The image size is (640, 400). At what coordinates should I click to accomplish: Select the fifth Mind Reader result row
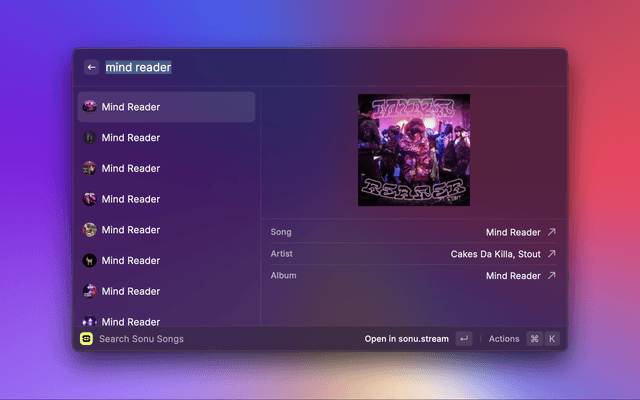click(x=166, y=230)
